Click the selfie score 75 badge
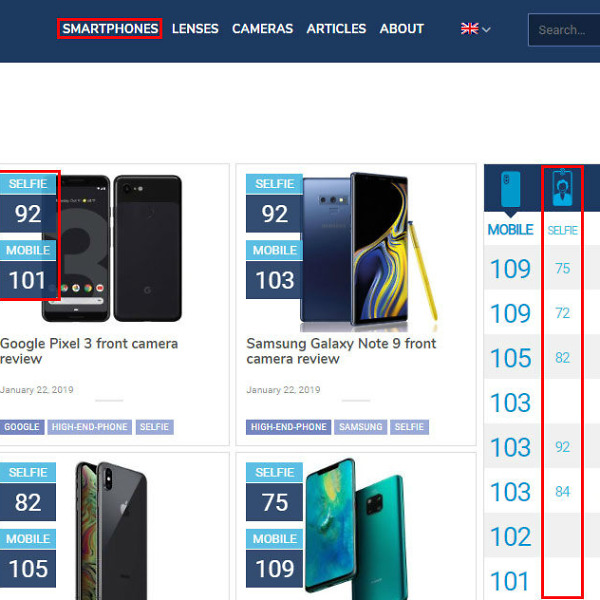The width and height of the screenshot is (600, 600). 275,502
